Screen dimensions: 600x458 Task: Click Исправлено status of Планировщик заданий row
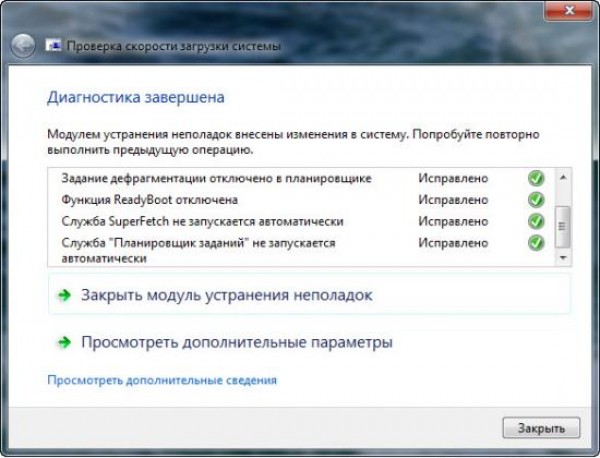point(453,243)
